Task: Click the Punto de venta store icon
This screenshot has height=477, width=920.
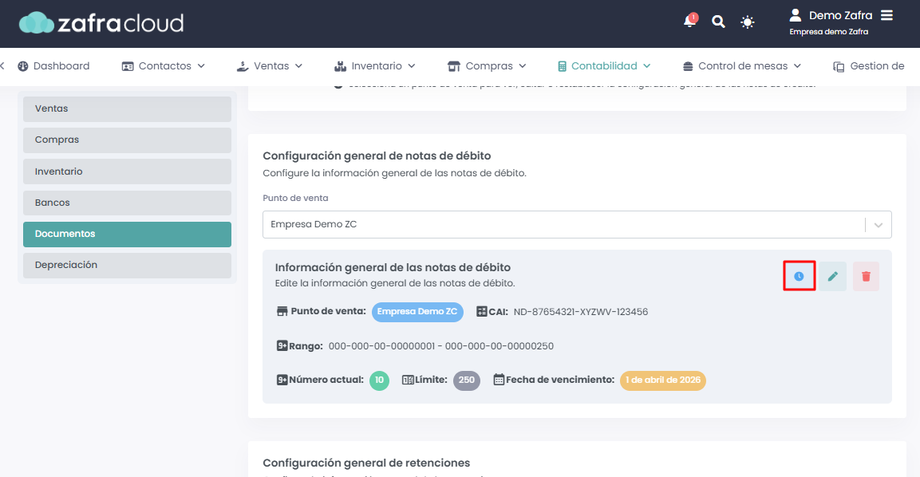Action: [x=282, y=311]
